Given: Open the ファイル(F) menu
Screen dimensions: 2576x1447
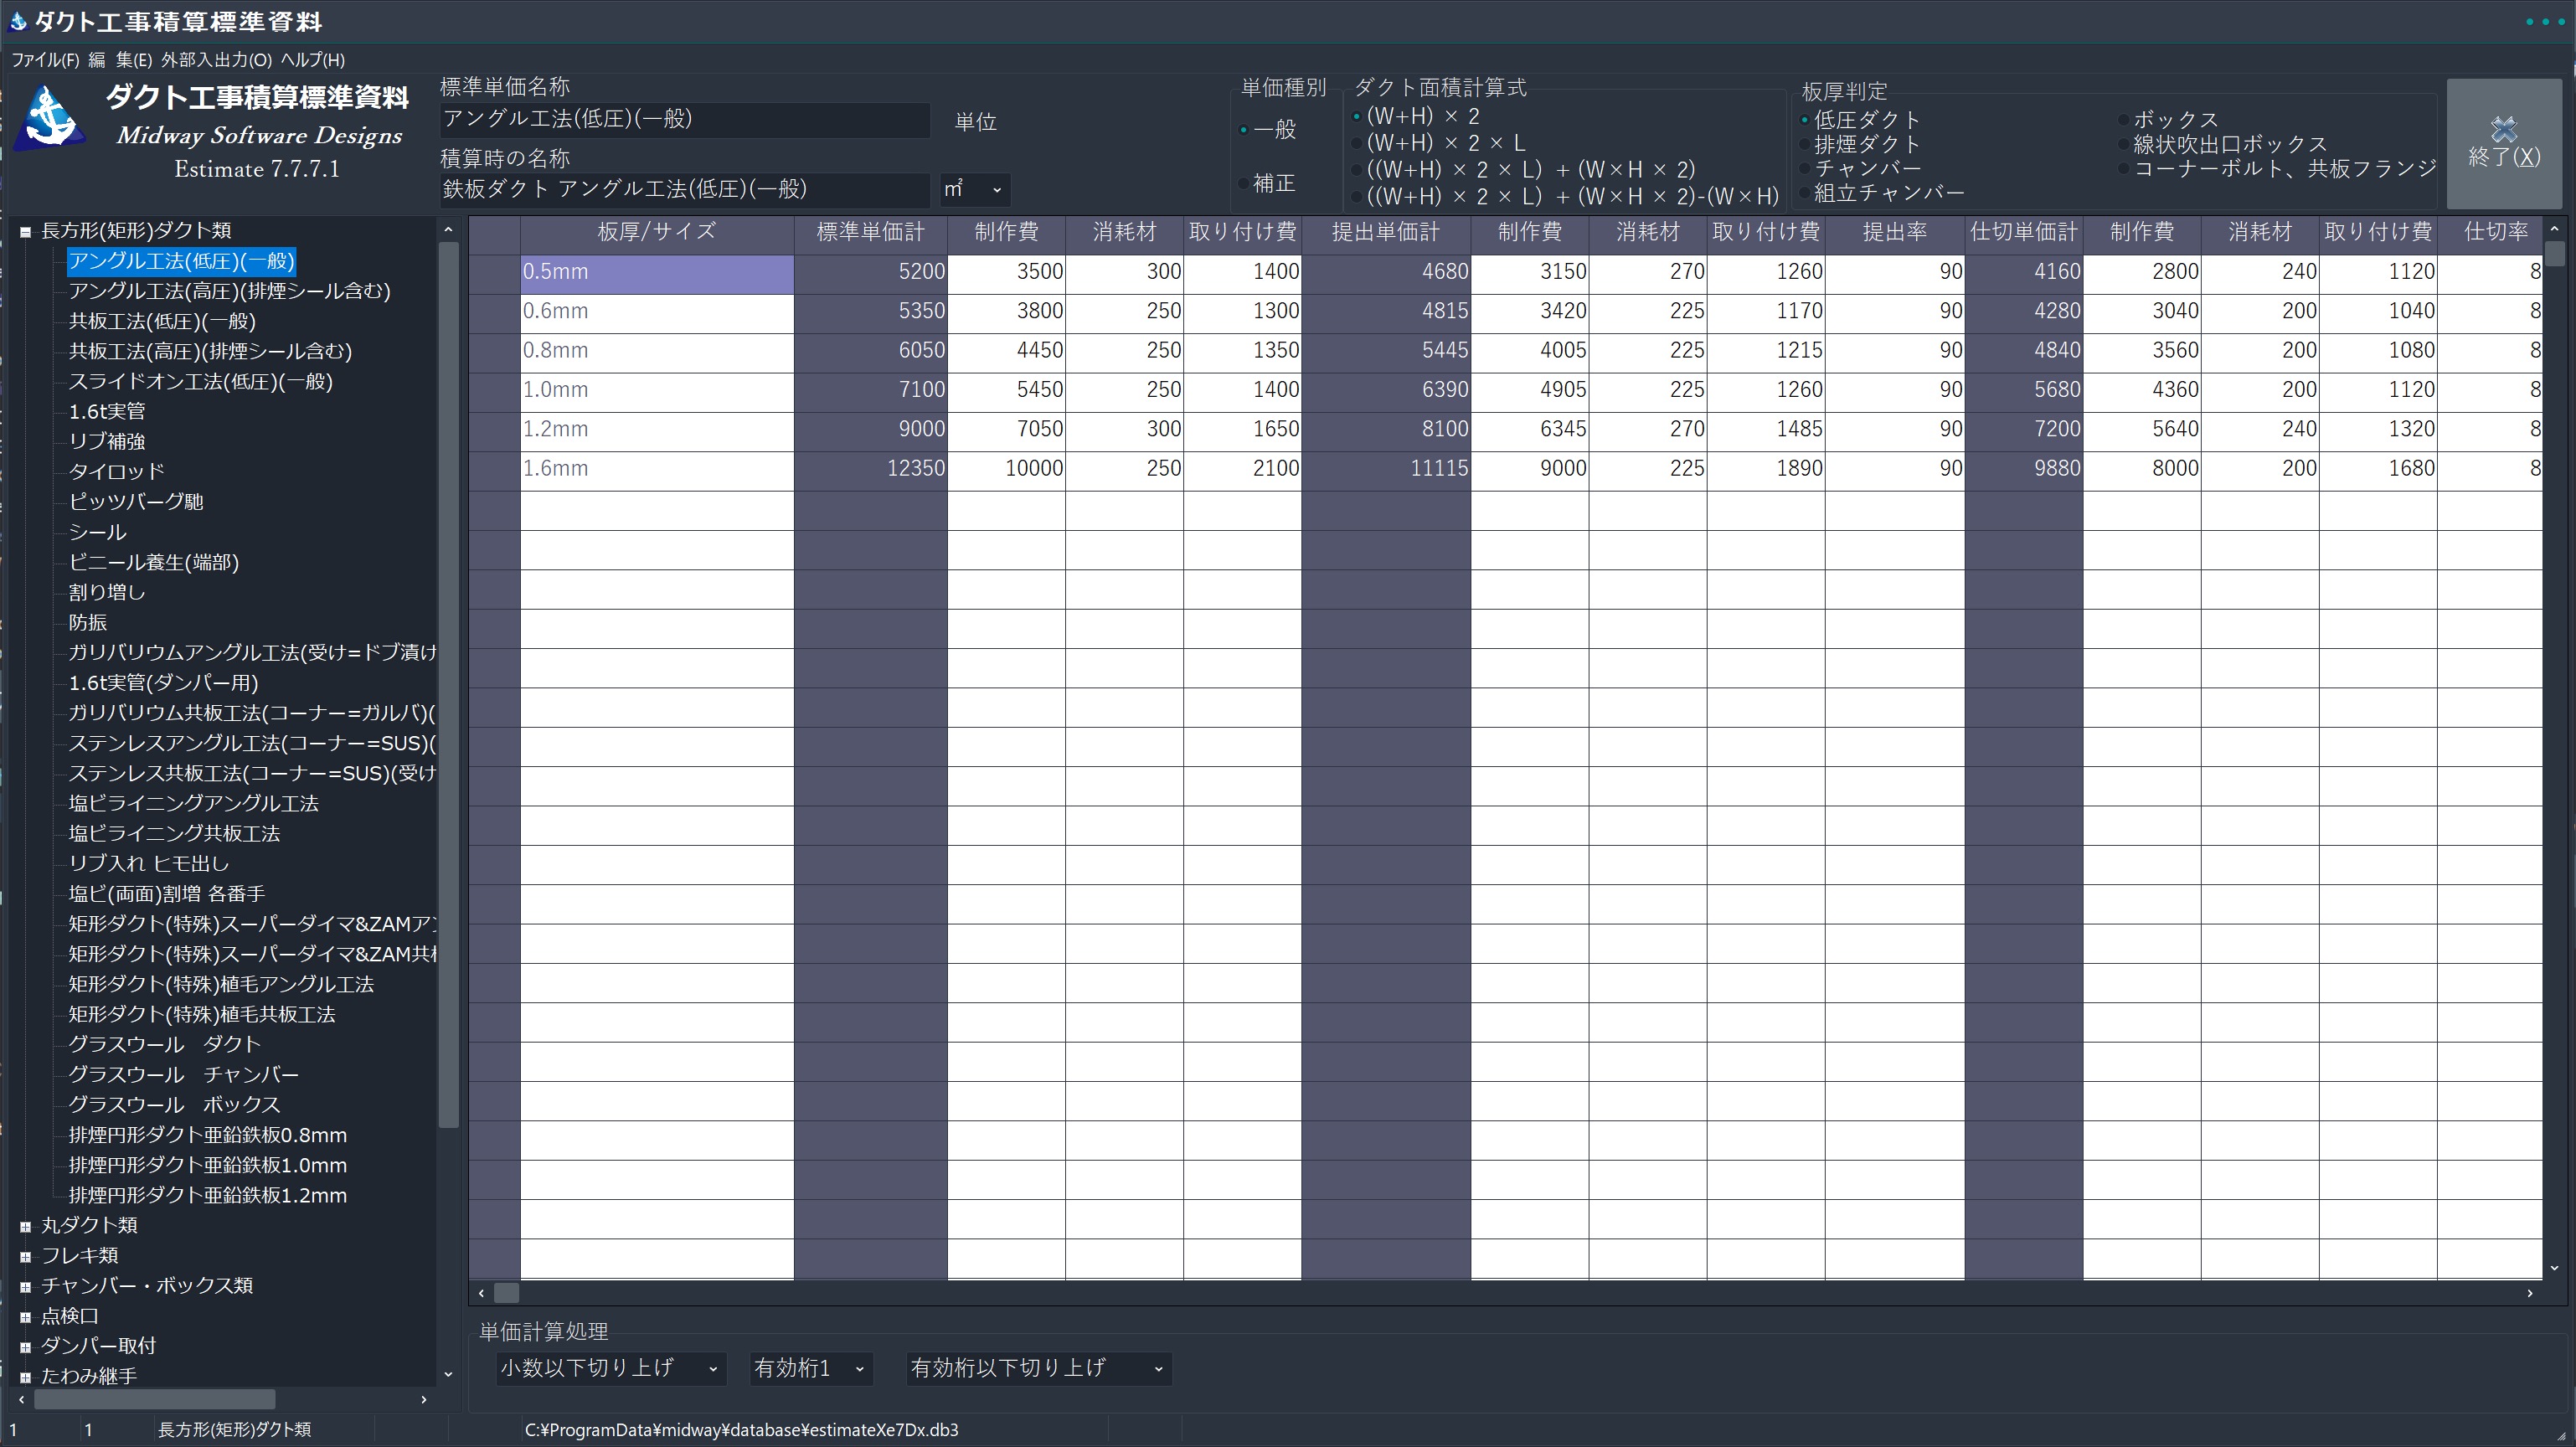Looking at the screenshot, I should [45, 60].
